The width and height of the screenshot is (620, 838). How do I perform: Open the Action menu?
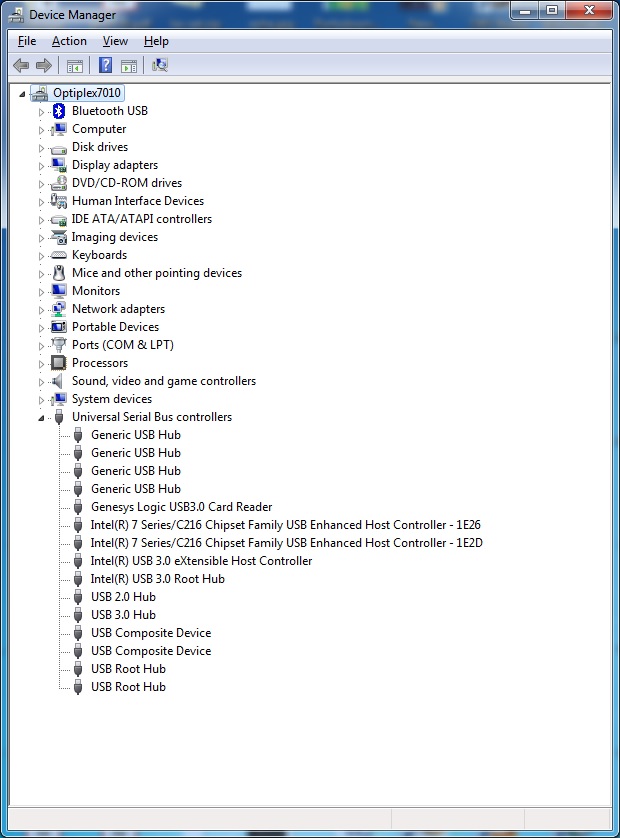click(69, 41)
